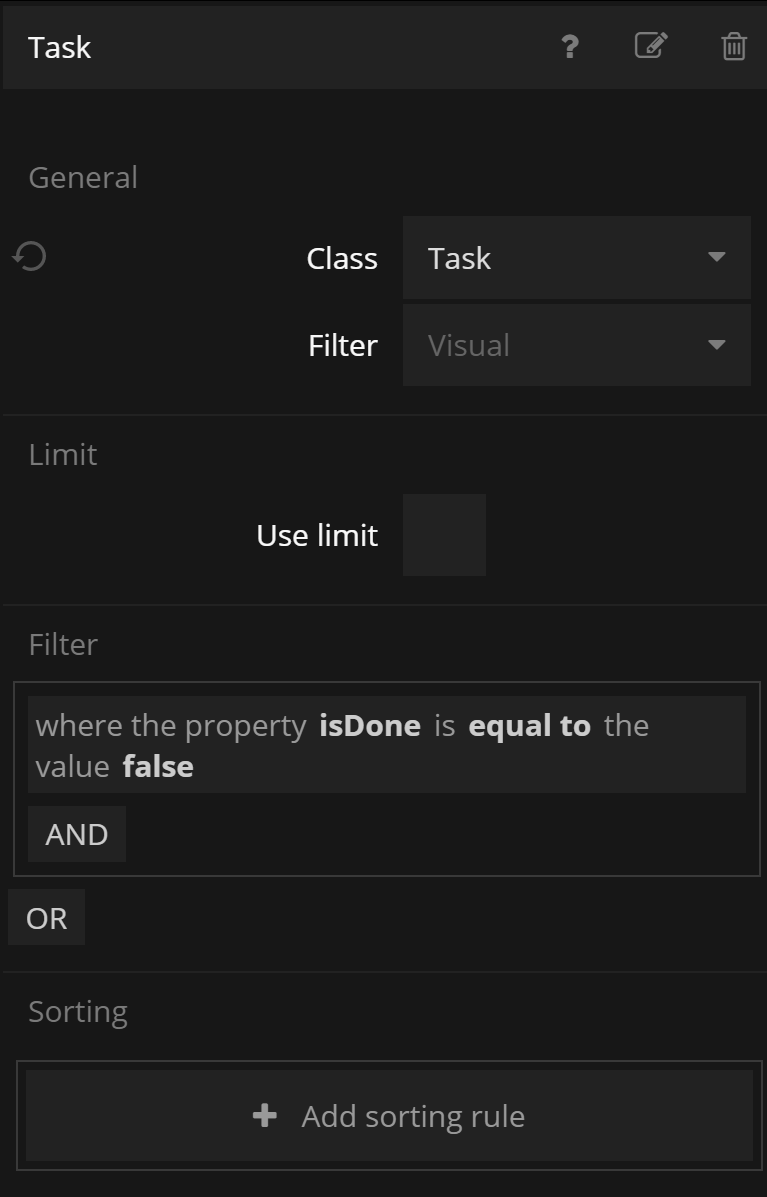The width and height of the screenshot is (767, 1197).
Task: Change the 'equal to' comparison operator
Action: pyautogui.click(x=529, y=725)
